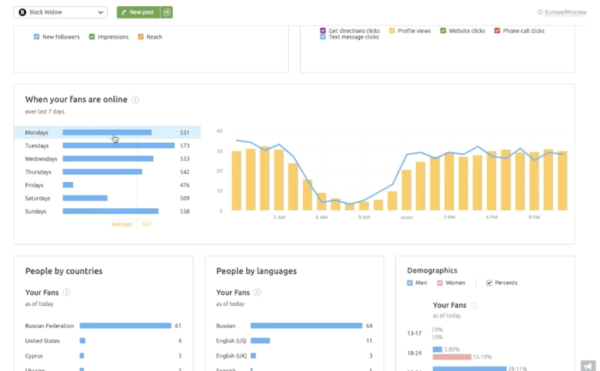
Task: Click the Russian language bar
Action: tap(307, 325)
